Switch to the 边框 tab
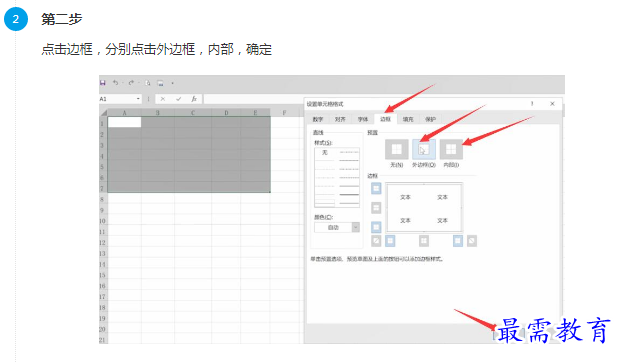 385,119
